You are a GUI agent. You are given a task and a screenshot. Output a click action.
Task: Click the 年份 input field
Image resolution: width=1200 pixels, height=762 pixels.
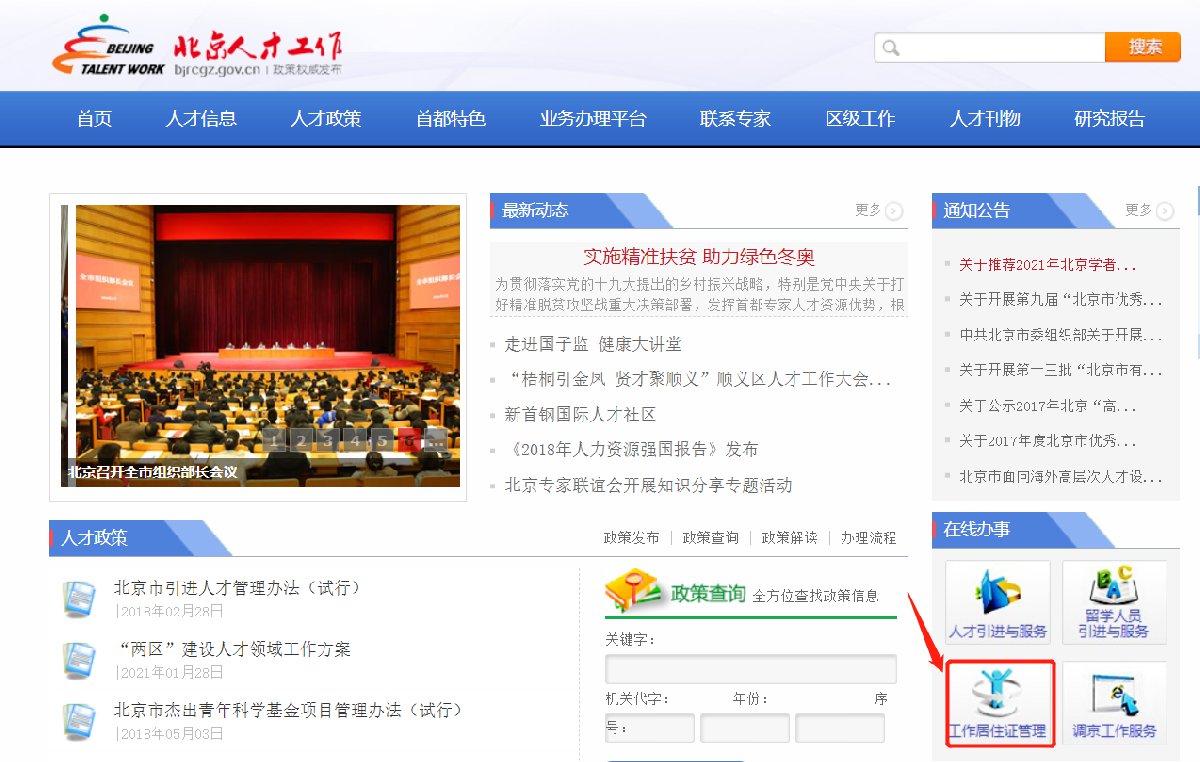(745, 728)
